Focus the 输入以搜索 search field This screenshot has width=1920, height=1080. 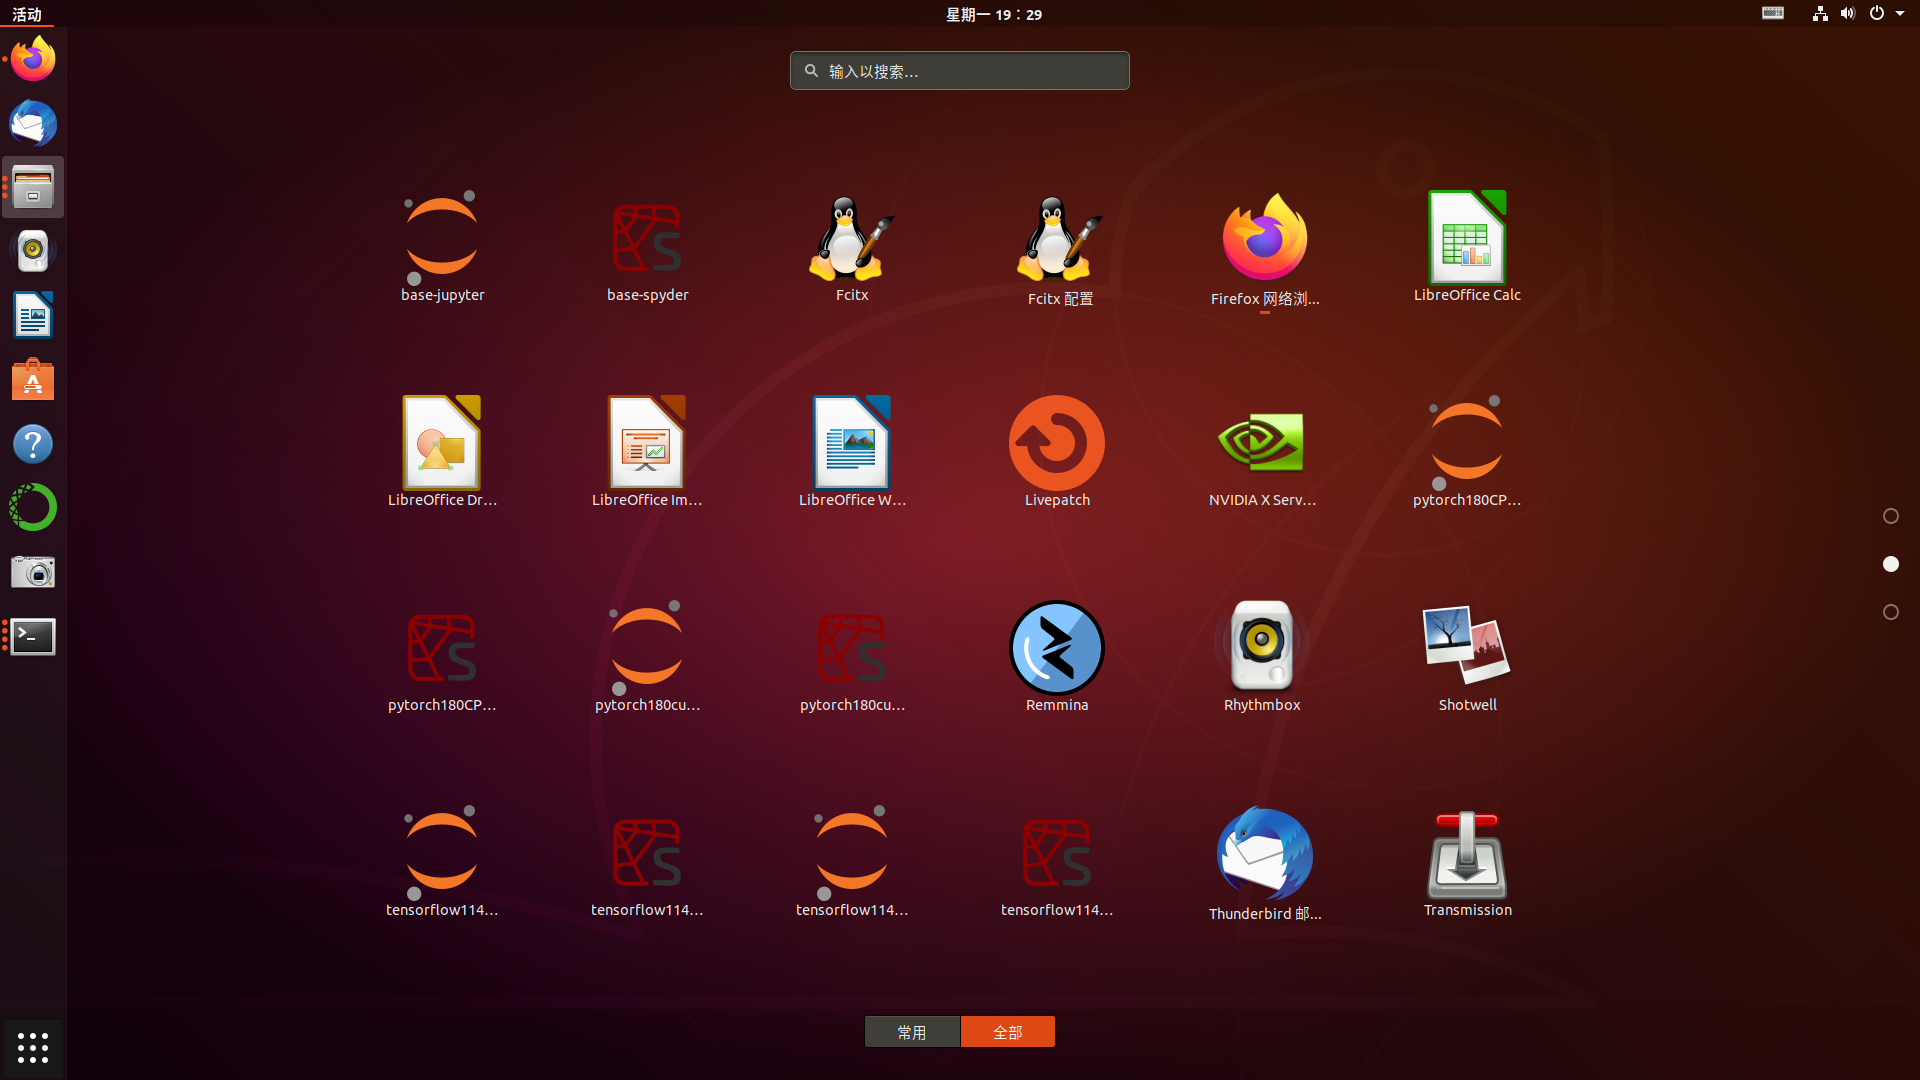coord(960,71)
